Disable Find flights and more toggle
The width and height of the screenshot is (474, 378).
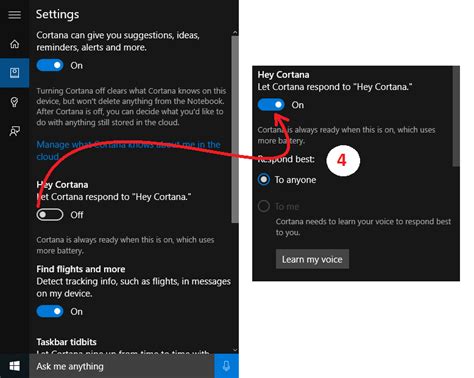pyautogui.click(x=50, y=311)
